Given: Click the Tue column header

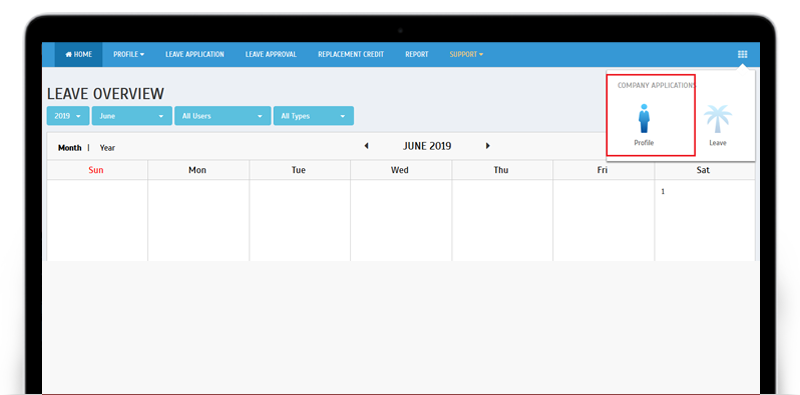Looking at the screenshot, I should 298,170.
